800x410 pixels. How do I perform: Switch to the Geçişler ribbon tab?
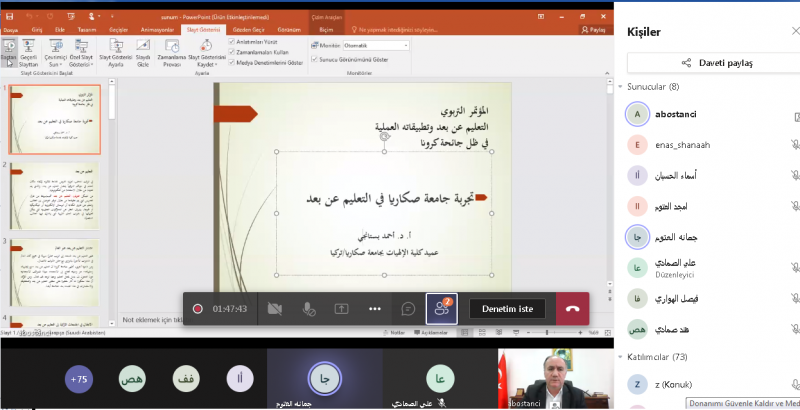[x=118, y=30]
